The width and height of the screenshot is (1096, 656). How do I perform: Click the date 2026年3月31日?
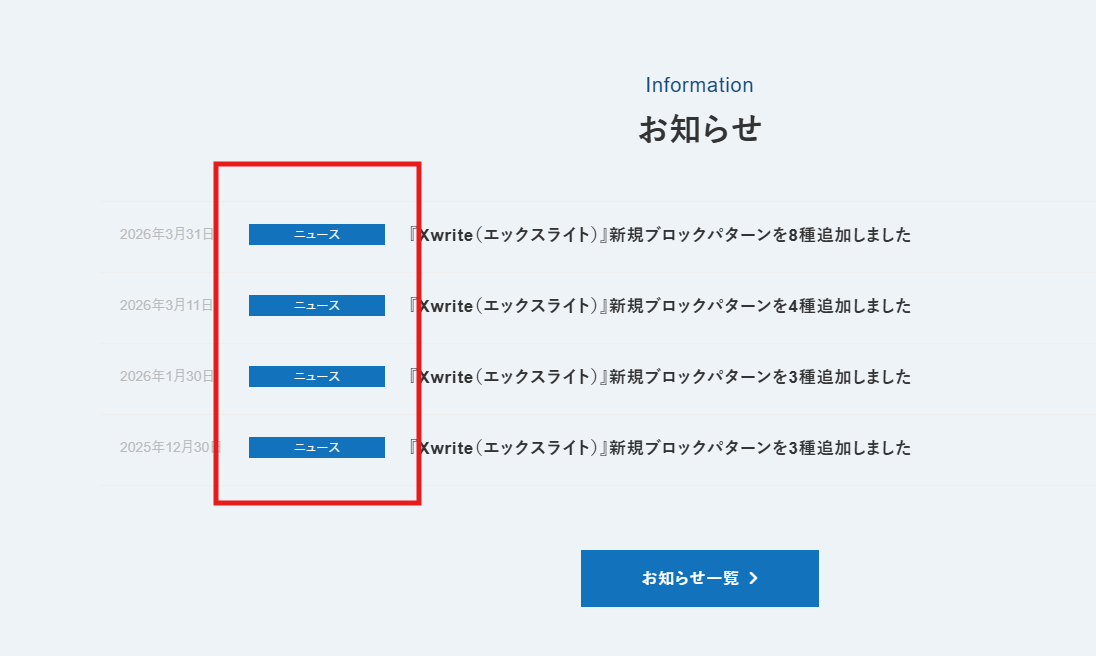pyautogui.click(x=166, y=234)
